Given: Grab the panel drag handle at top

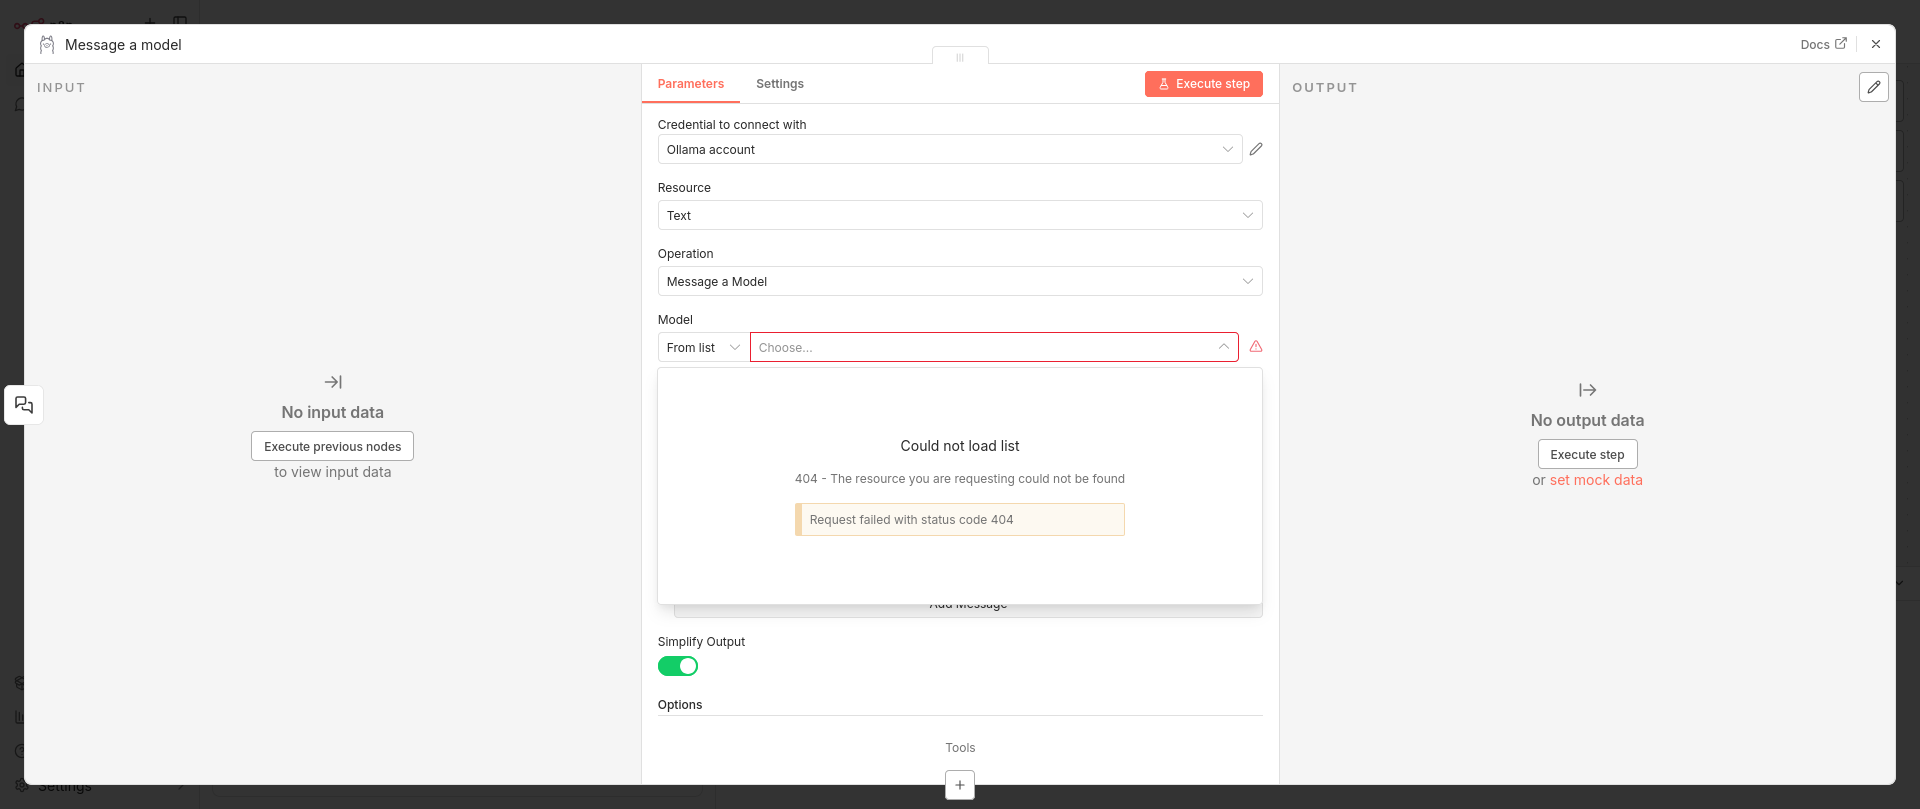Looking at the screenshot, I should coord(960,57).
